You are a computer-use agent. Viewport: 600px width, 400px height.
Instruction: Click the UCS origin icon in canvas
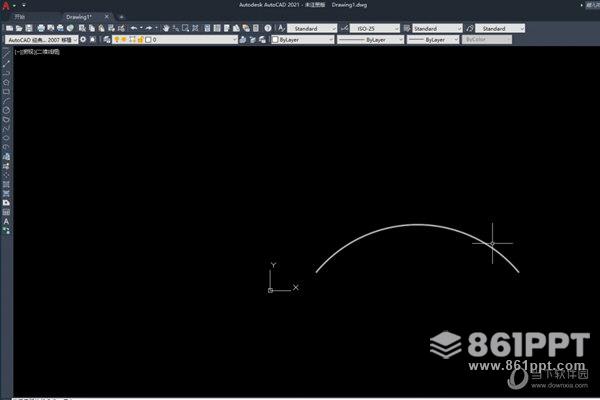pos(271,291)
